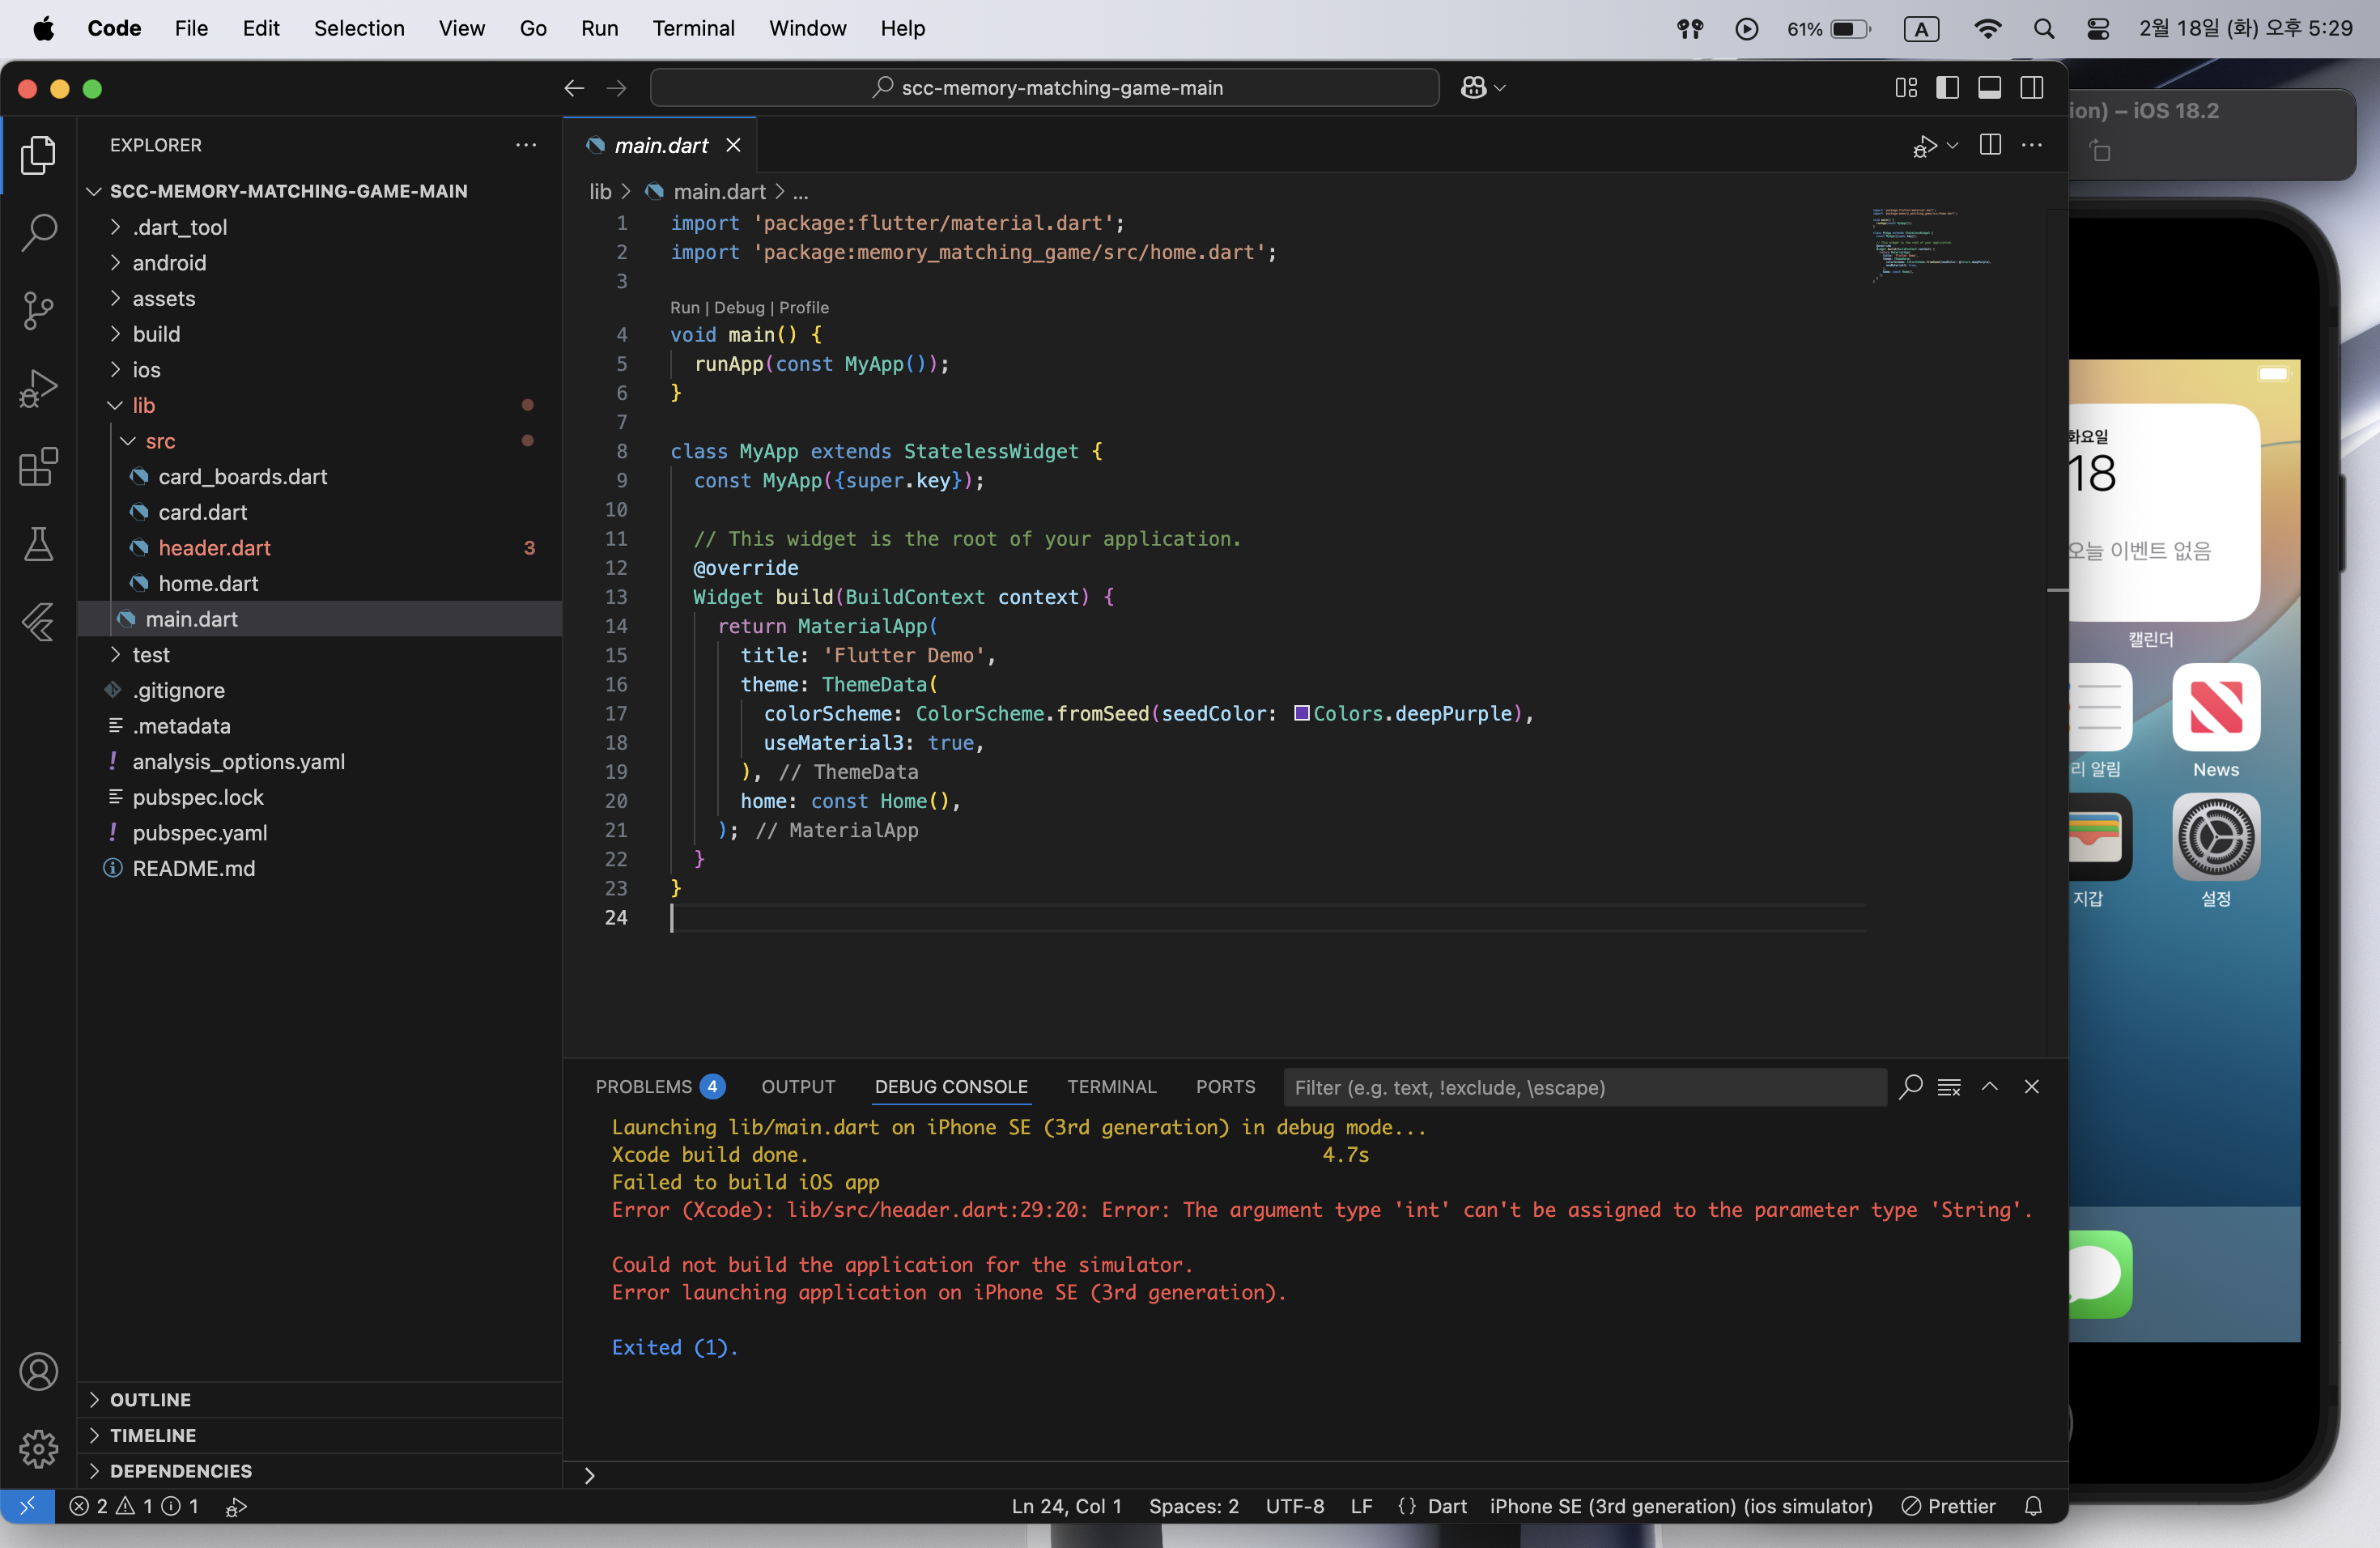Toggle the Primary Side Bar
The image size is (2380, 1548).
tap(1947, 88)
